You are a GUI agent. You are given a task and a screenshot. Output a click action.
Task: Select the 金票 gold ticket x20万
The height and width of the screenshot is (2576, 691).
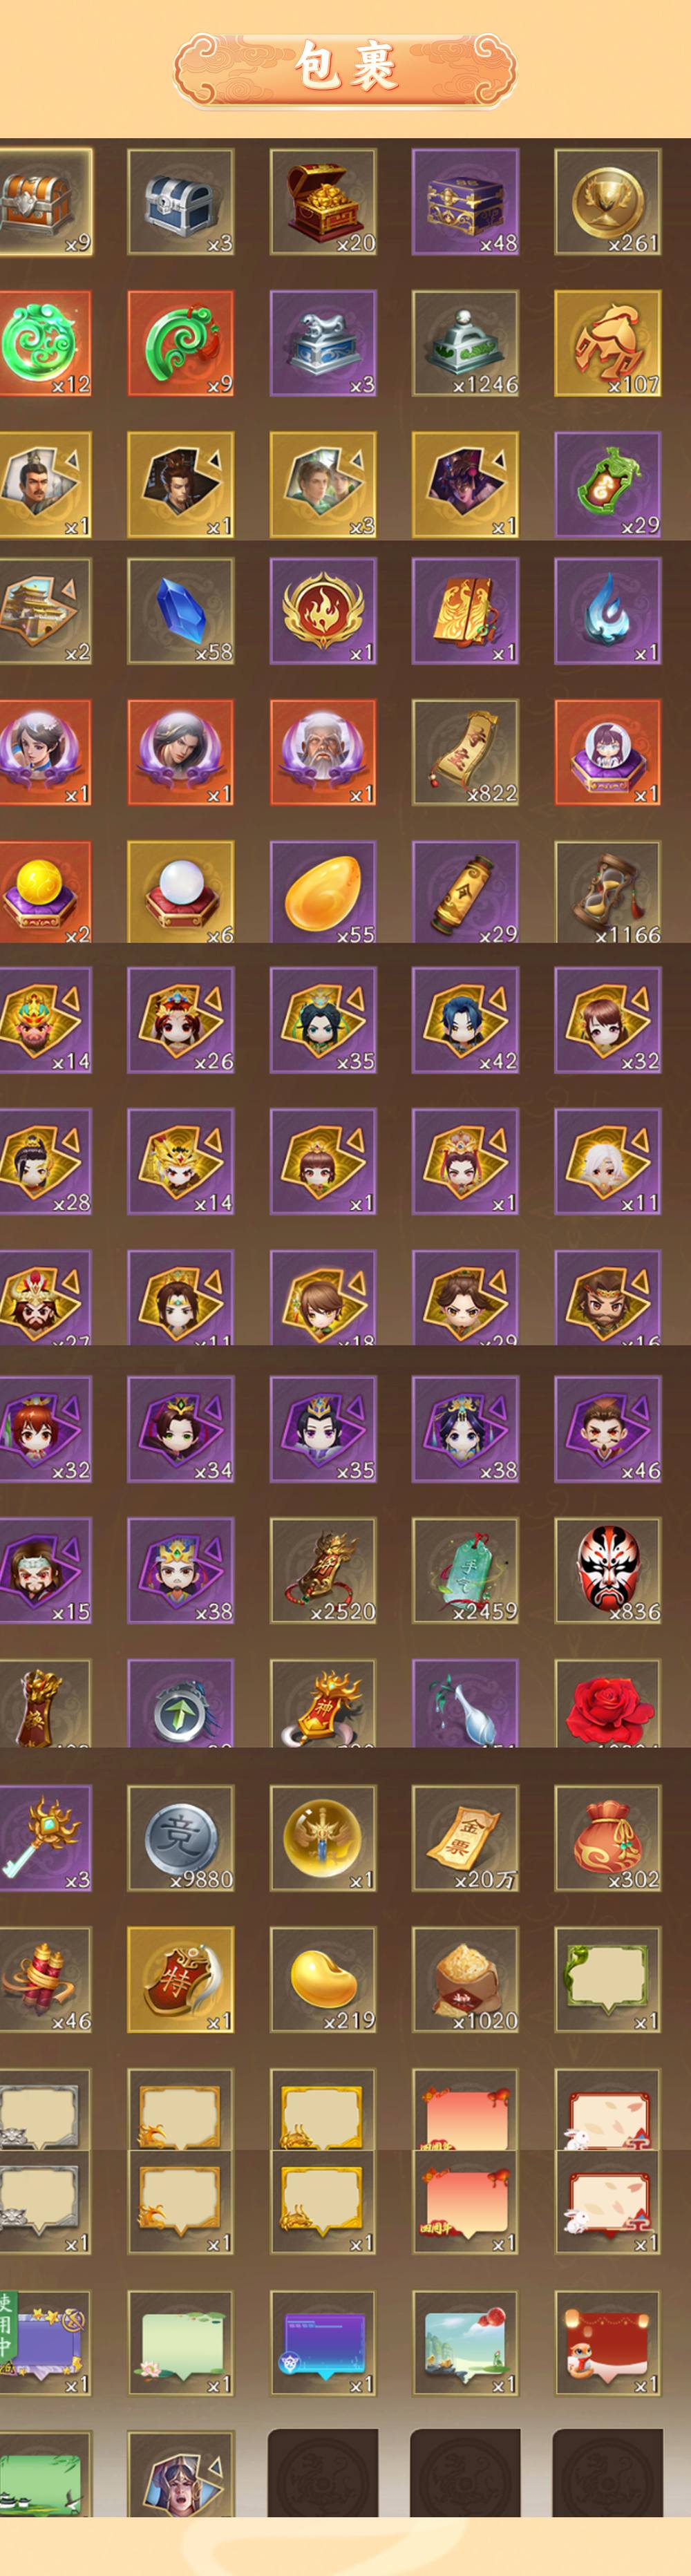(x=465, y=1838)
